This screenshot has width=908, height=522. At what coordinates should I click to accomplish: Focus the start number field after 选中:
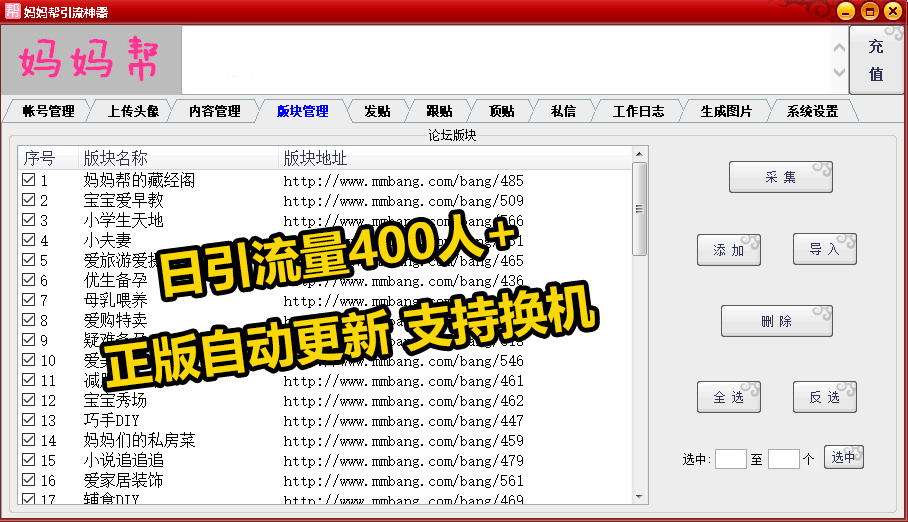point(731,459)
